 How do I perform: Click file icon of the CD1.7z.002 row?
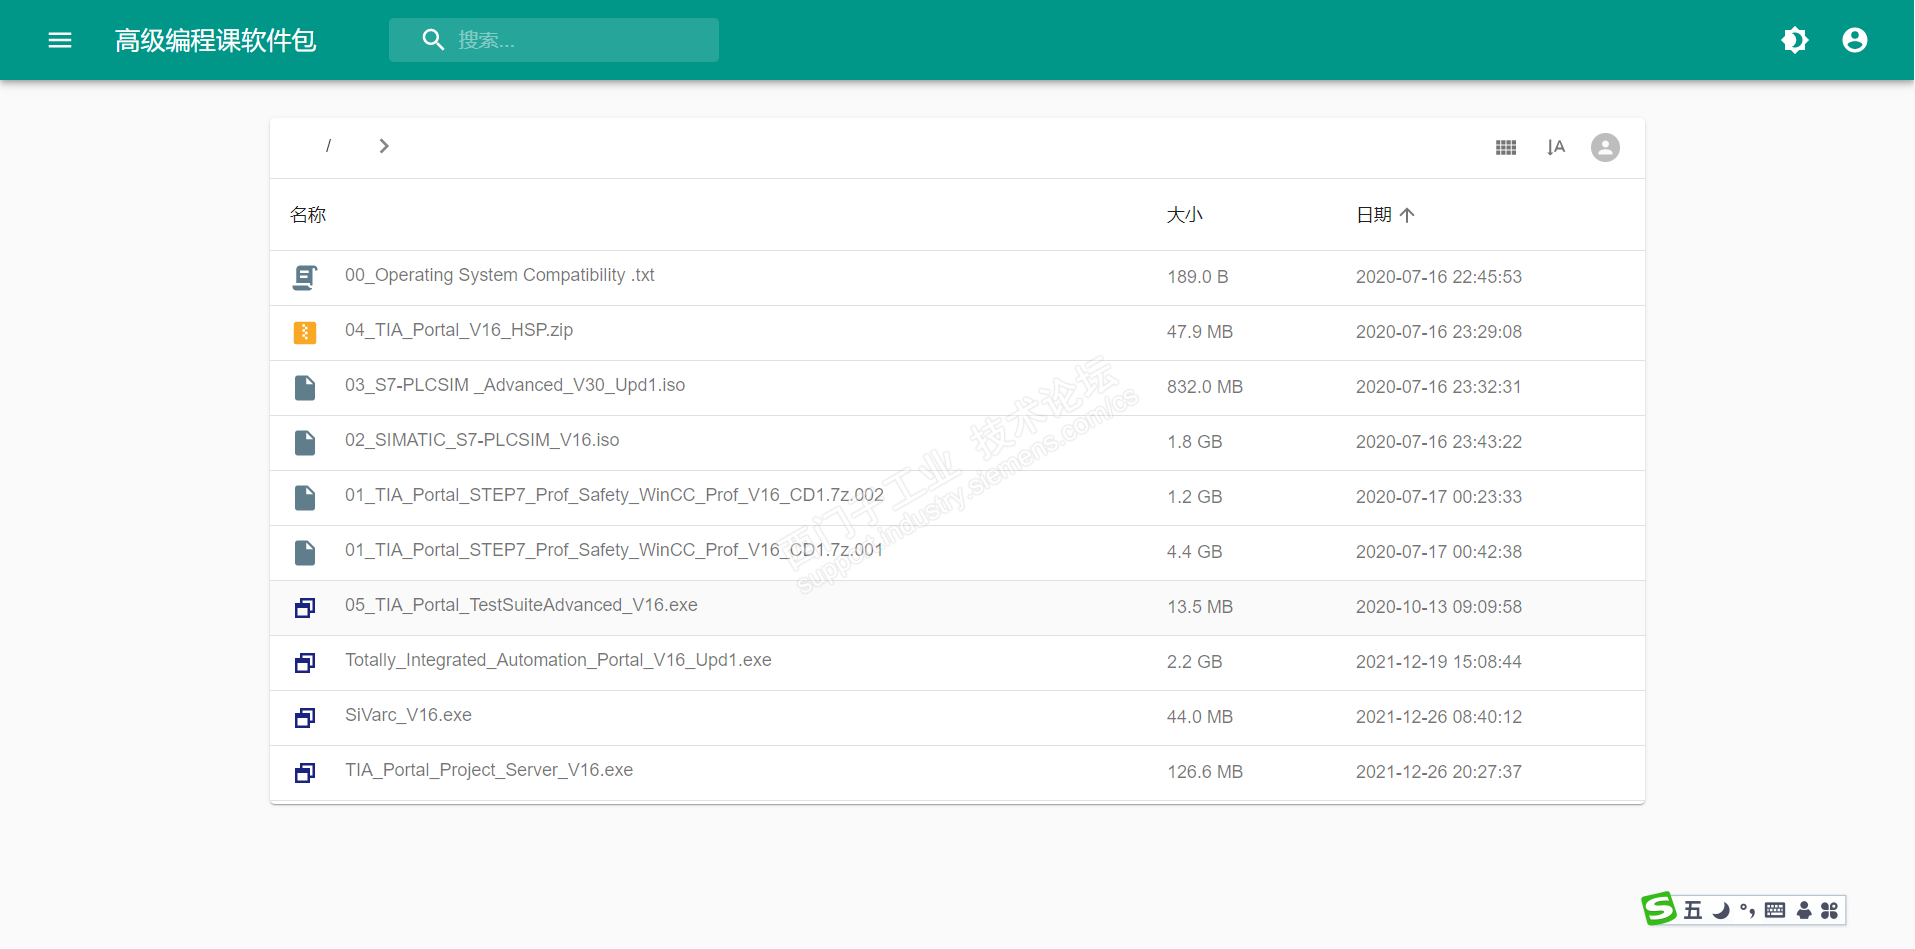point(305,497)
